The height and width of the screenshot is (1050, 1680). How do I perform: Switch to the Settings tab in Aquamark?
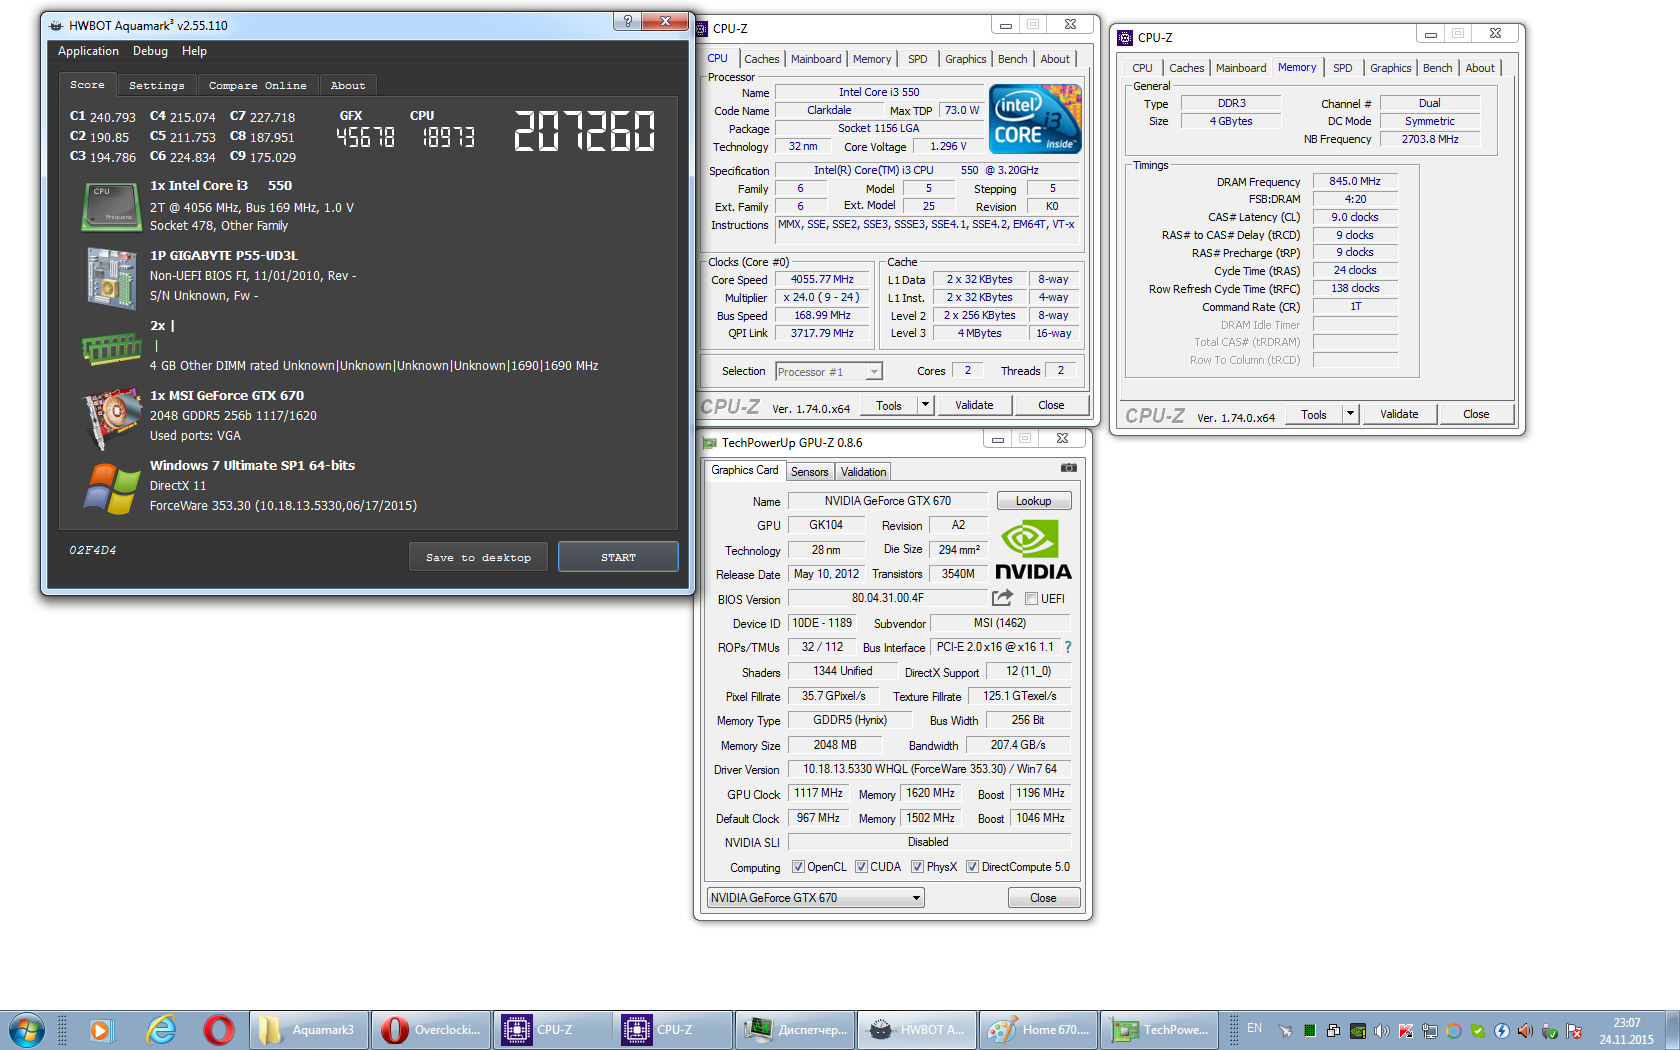(x=157, y=85)
